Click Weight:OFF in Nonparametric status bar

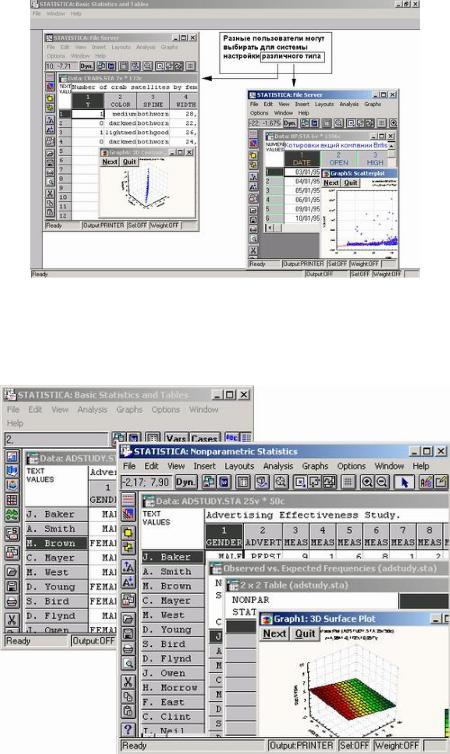coord(396,745)
